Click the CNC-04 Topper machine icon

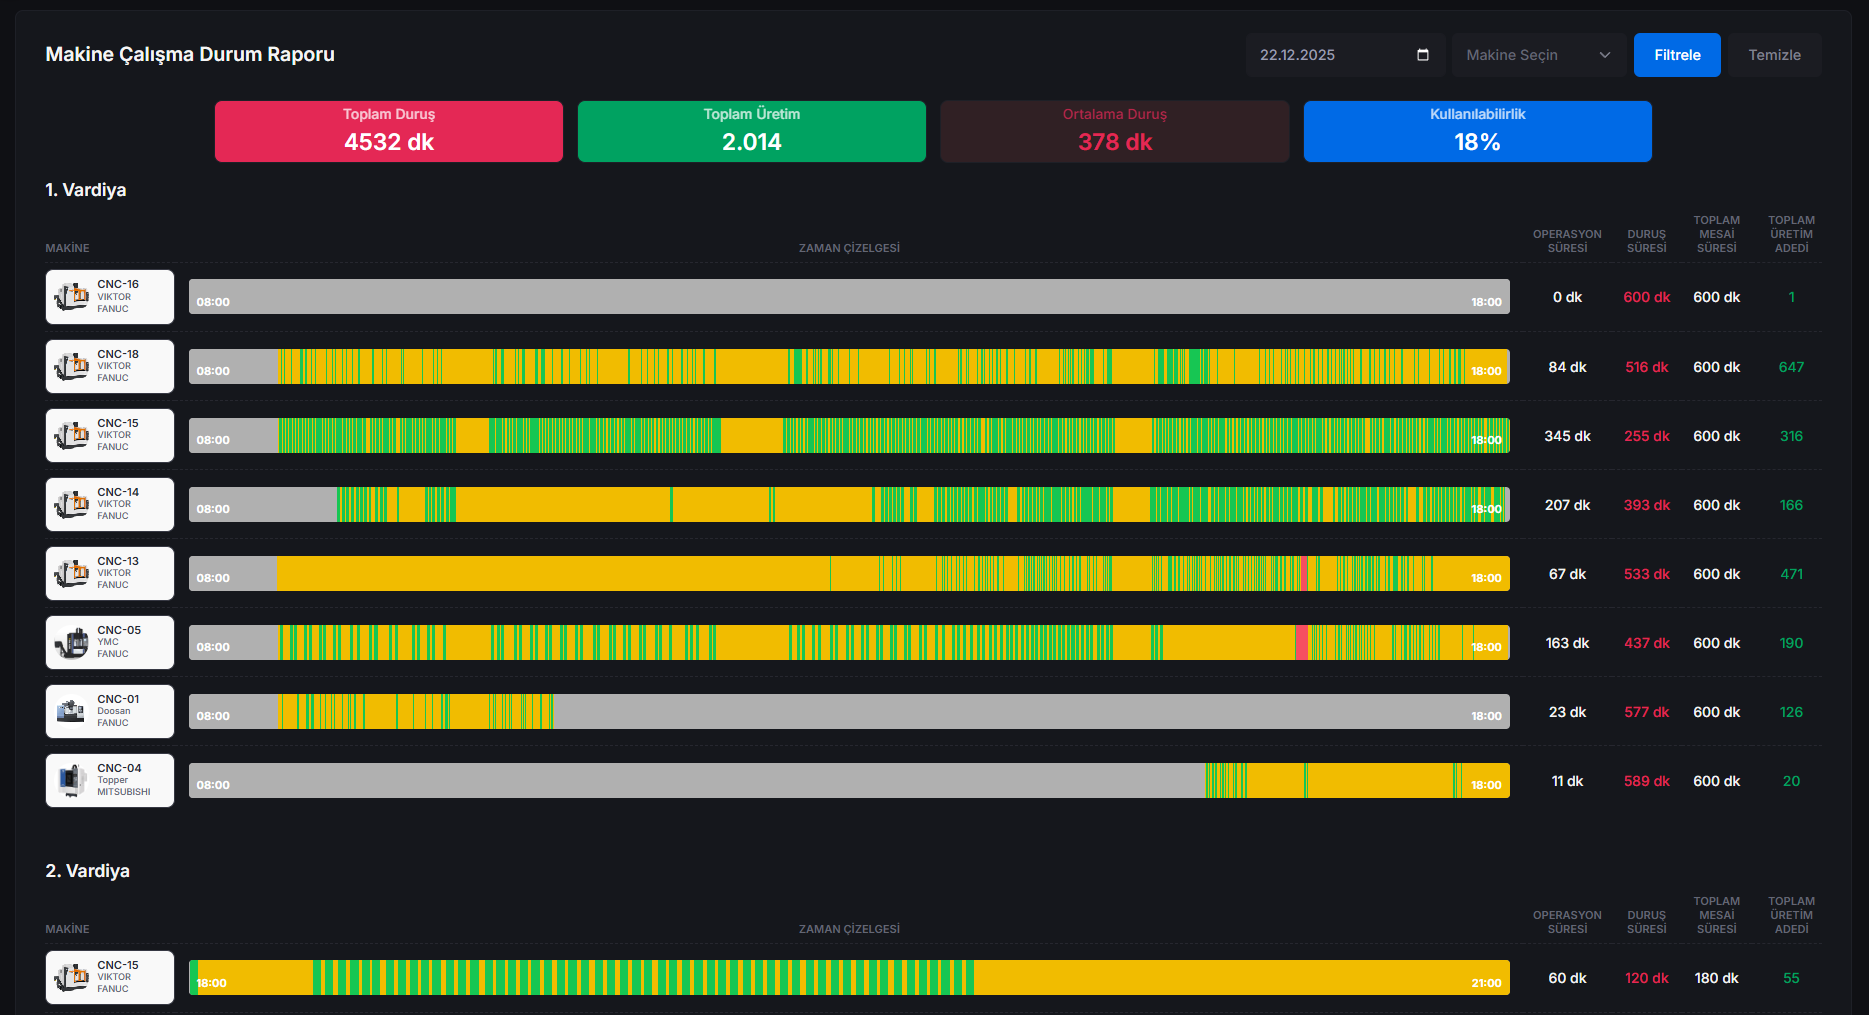click(72, 781)
